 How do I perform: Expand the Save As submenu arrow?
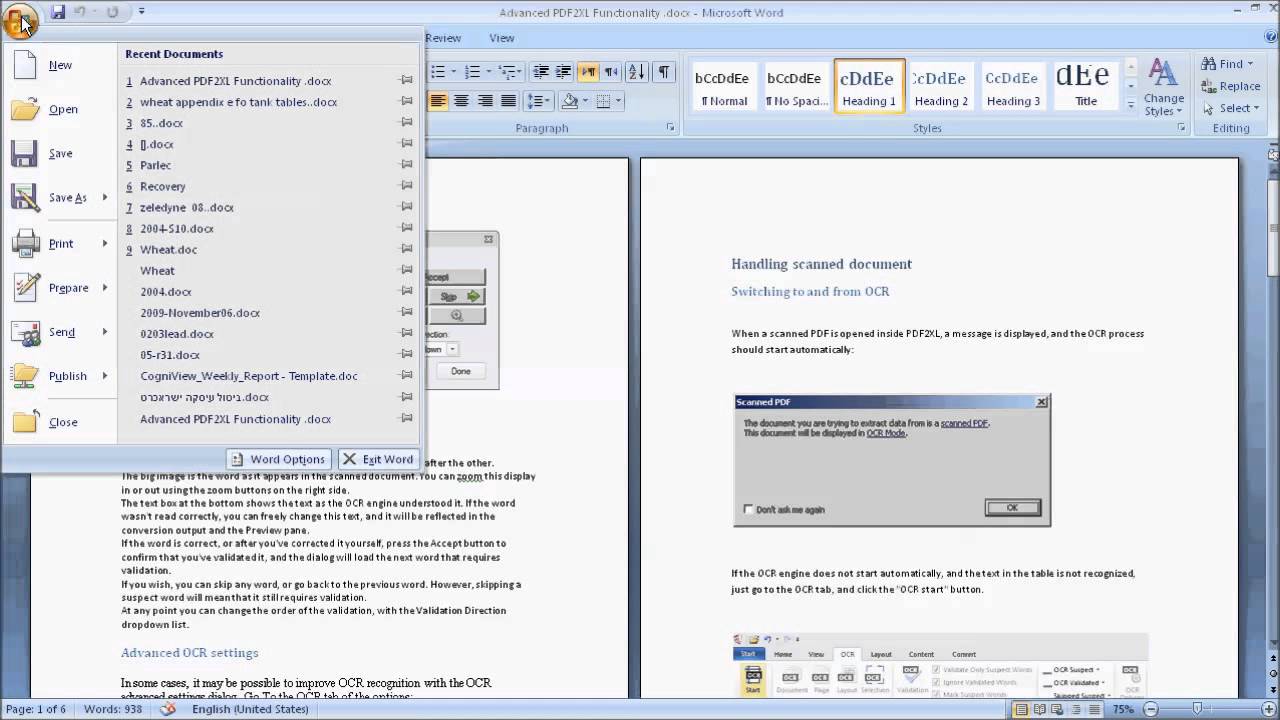click(104, 198)
